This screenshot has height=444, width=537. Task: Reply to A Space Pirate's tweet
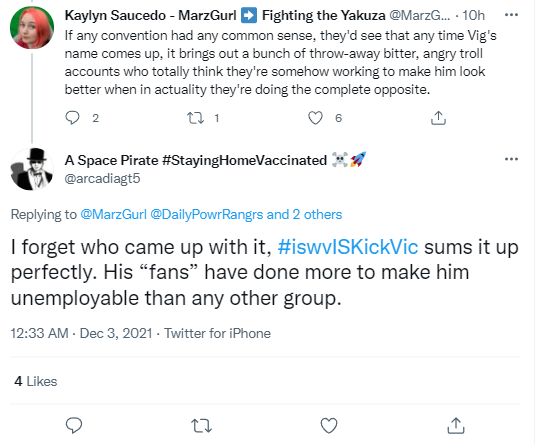click(74, 426)
